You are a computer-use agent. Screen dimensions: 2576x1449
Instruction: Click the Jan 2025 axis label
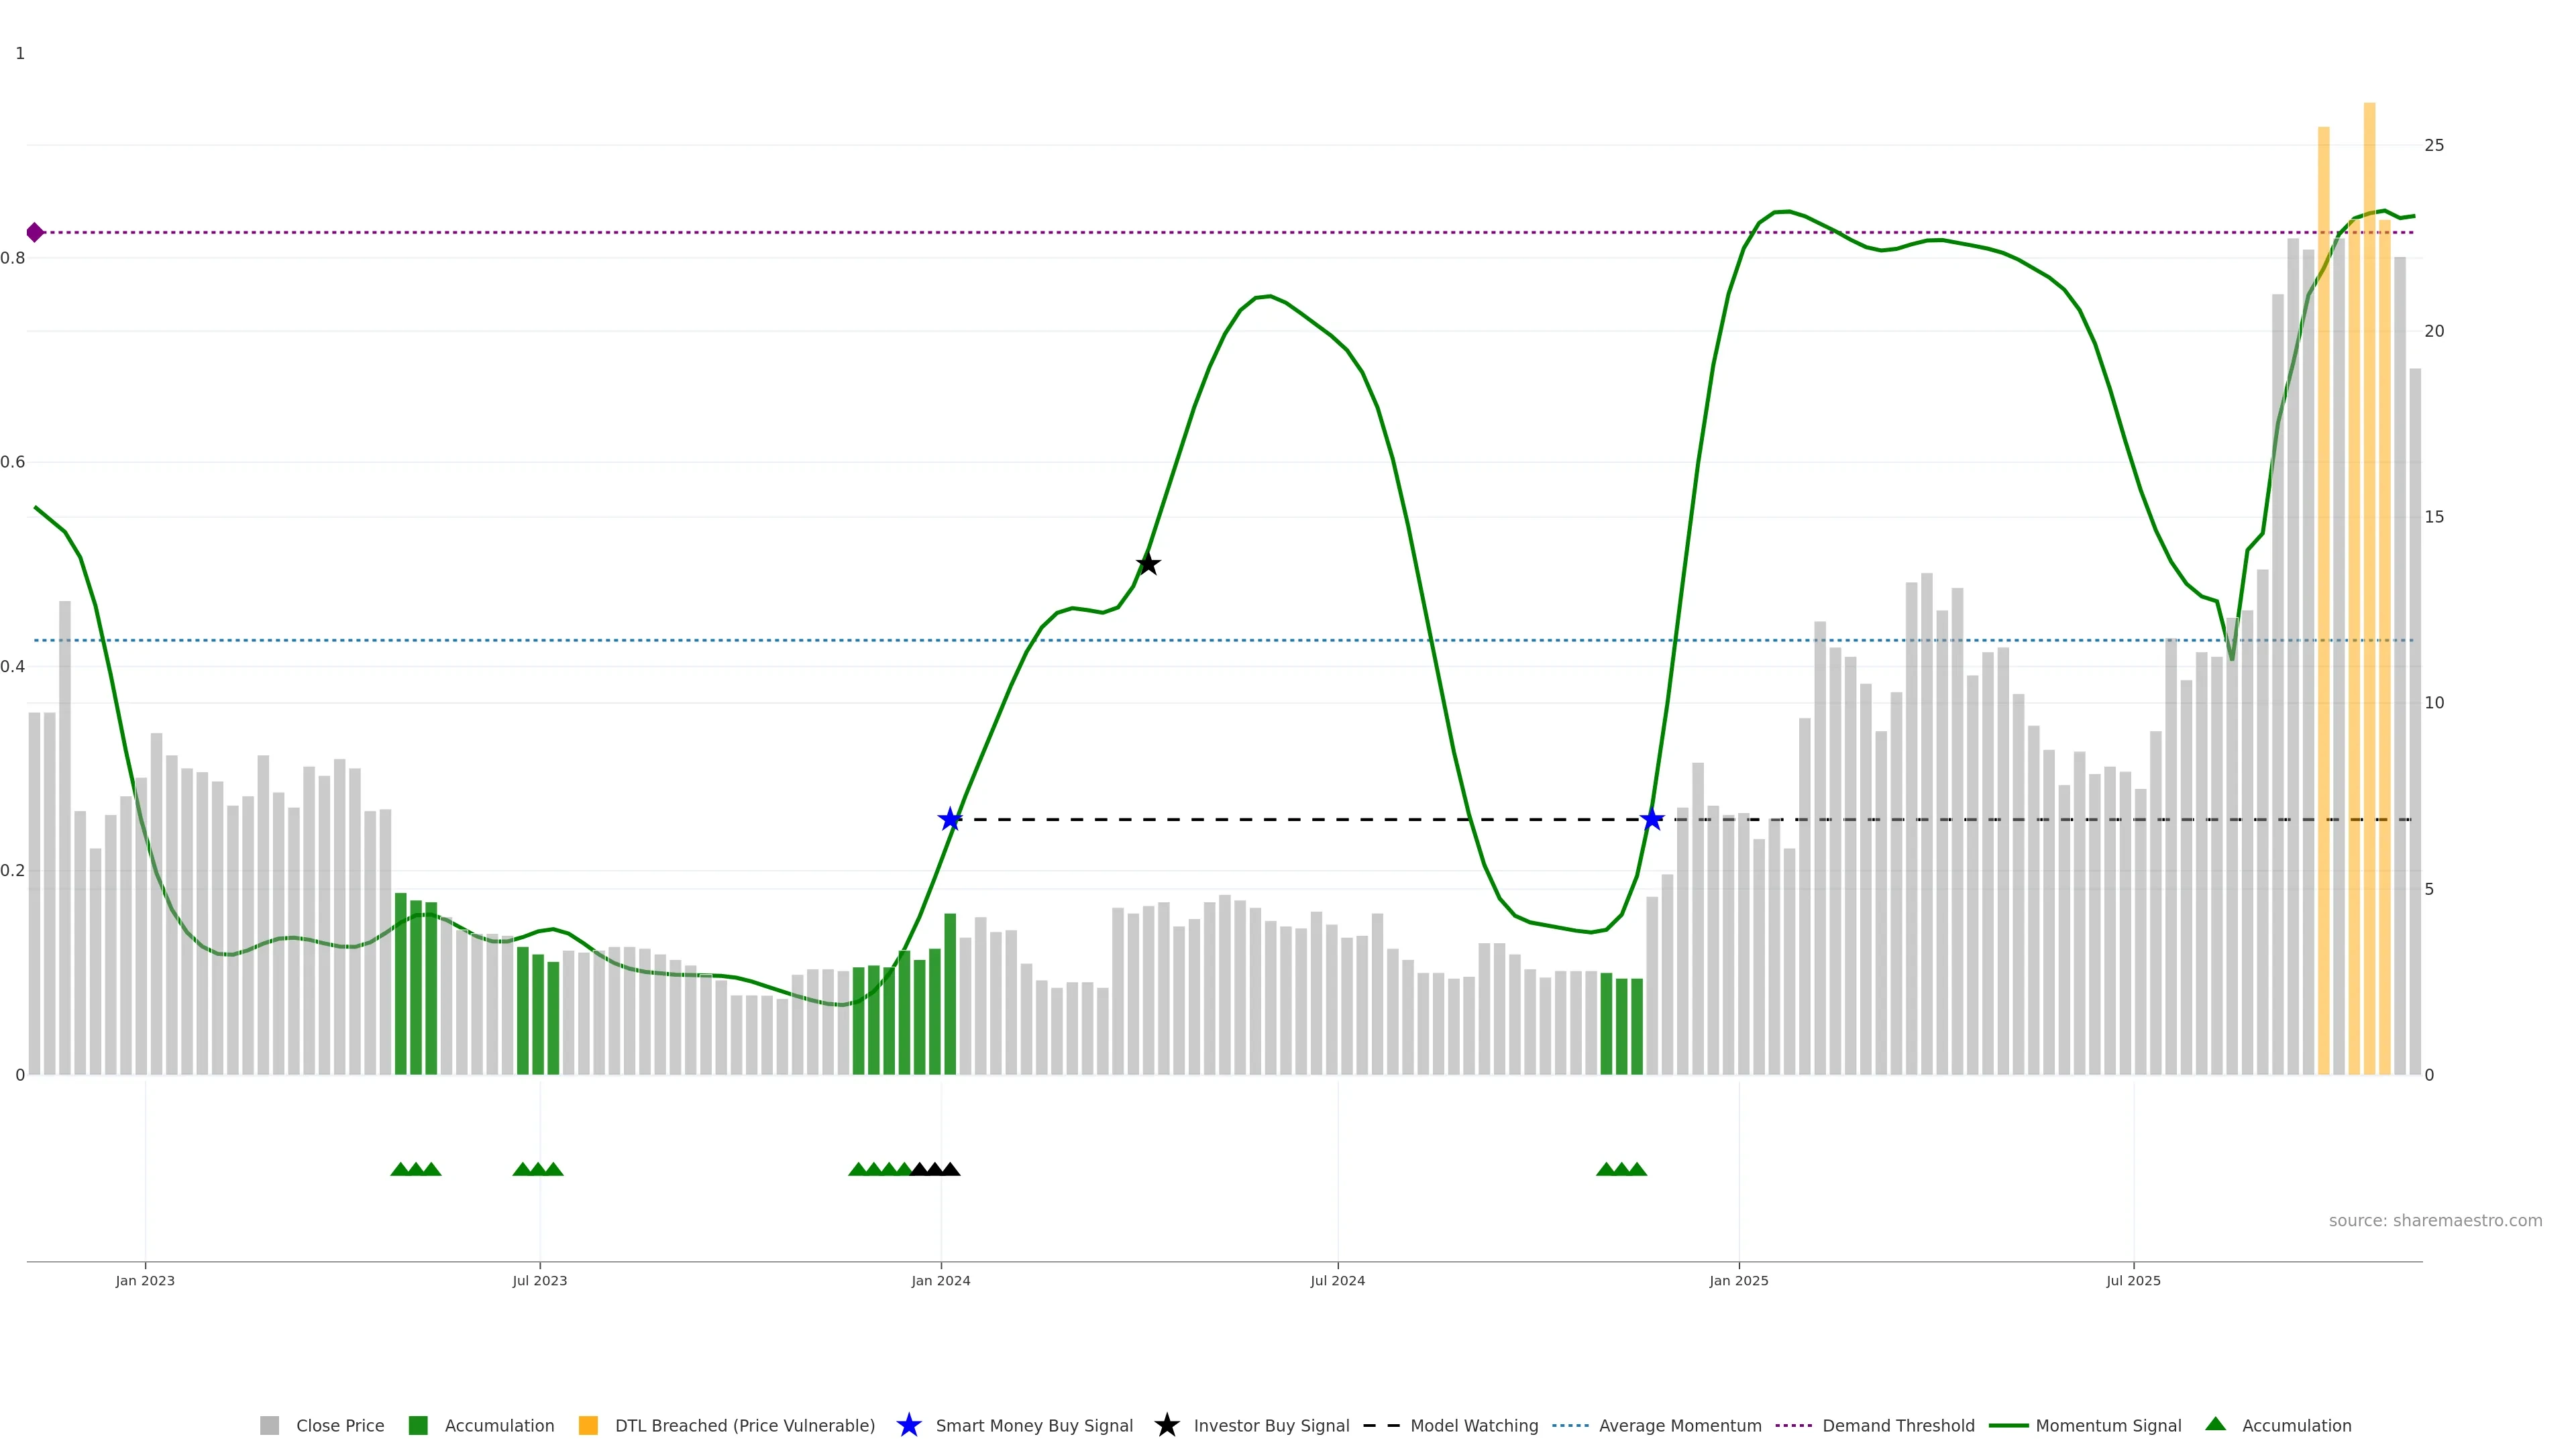coord(1738,1280)
